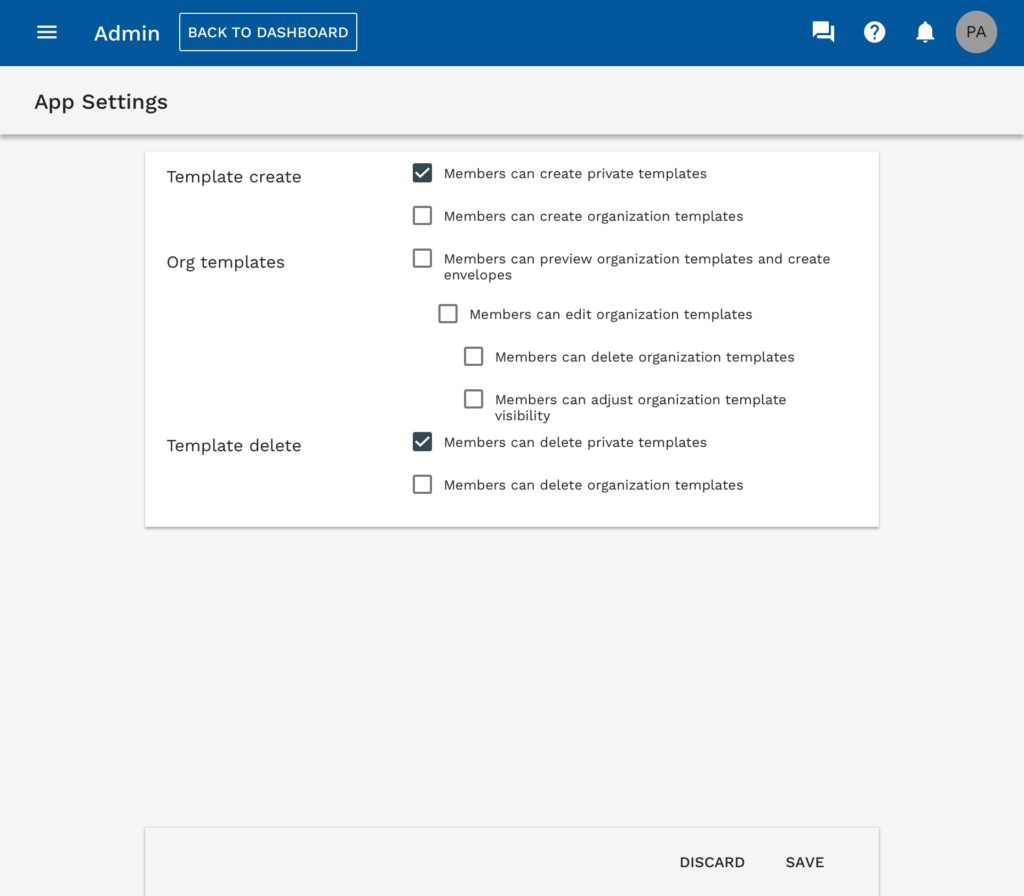The height and width of the screenshot is (896, 1024).
Task: Enable adjust organization template visibility checkbox
Action: click(x=474, y=400)
